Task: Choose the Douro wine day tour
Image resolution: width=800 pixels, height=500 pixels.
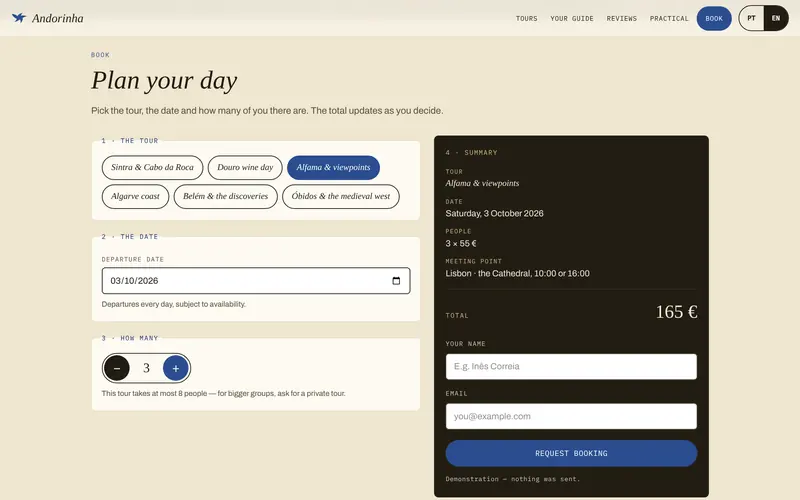Action: tap(245, 167)
